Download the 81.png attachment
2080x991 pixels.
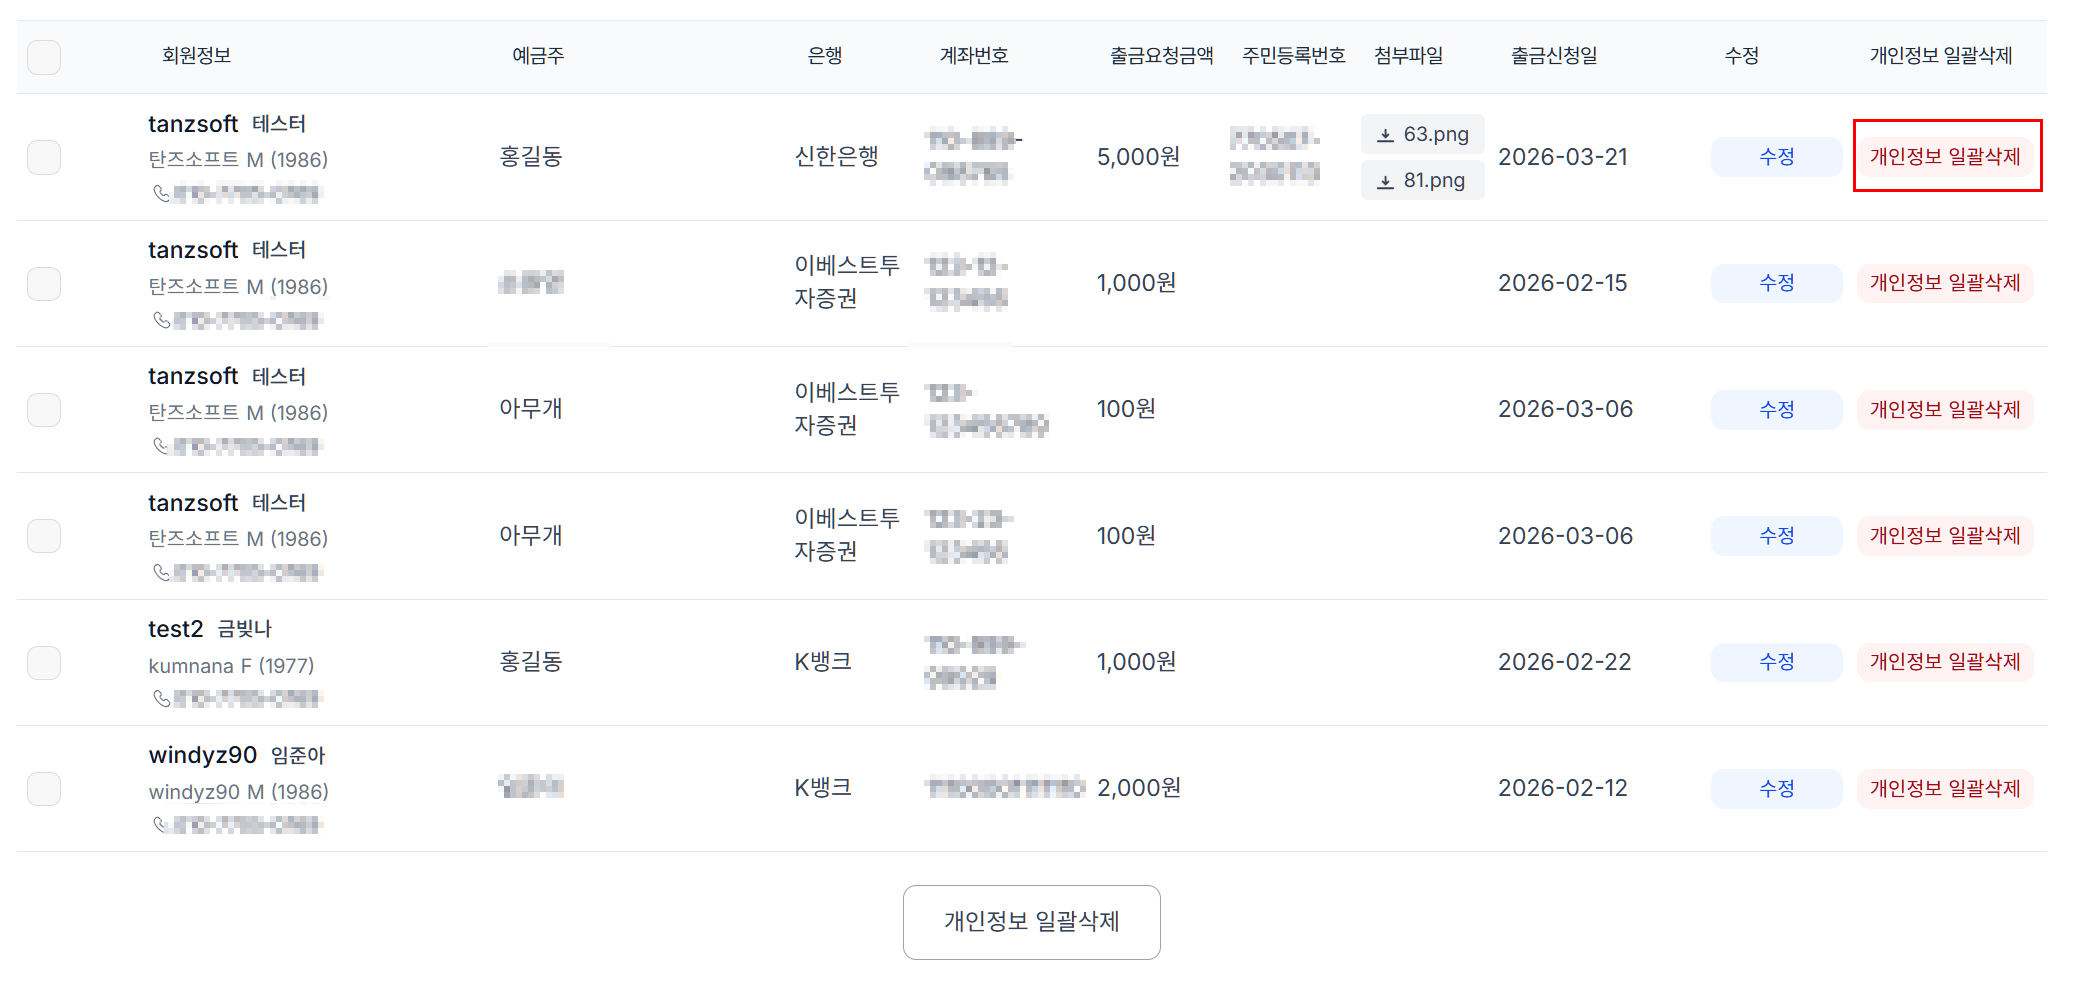tap(1421, 180)
